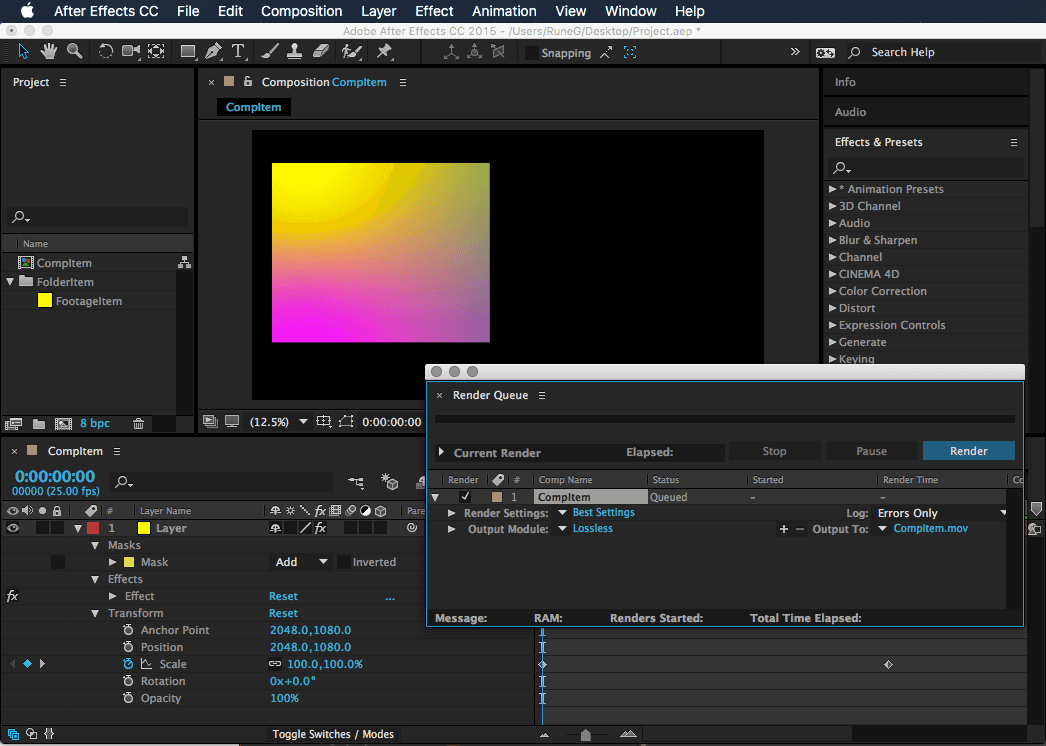Click the CompItem.mov output path
This screenshot has width=1046, height=746.
(931, 528)
